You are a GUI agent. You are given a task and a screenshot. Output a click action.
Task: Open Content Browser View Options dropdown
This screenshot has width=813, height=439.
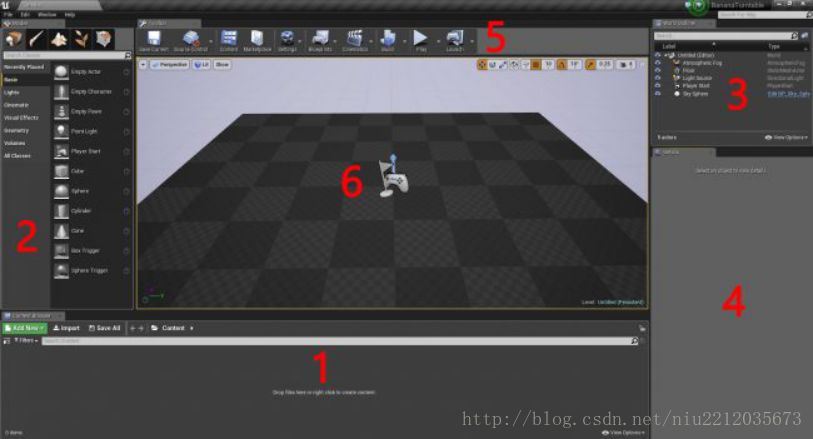625,432
